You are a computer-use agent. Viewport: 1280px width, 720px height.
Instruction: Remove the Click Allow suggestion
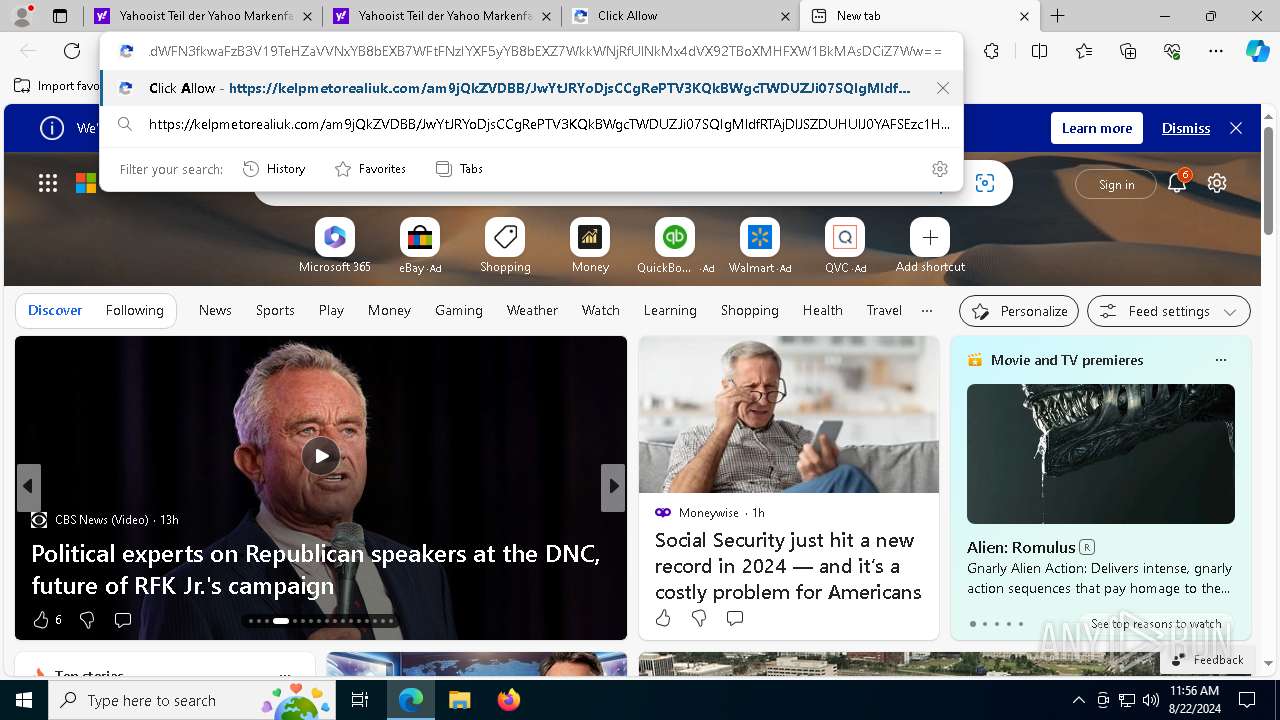[943, 88]
